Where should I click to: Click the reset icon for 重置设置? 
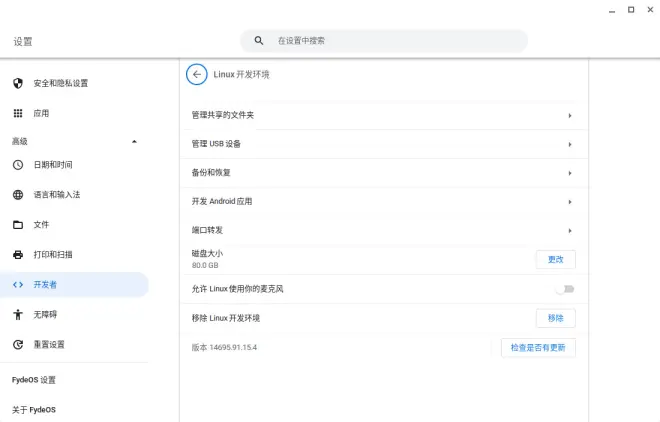click(18, 344)
